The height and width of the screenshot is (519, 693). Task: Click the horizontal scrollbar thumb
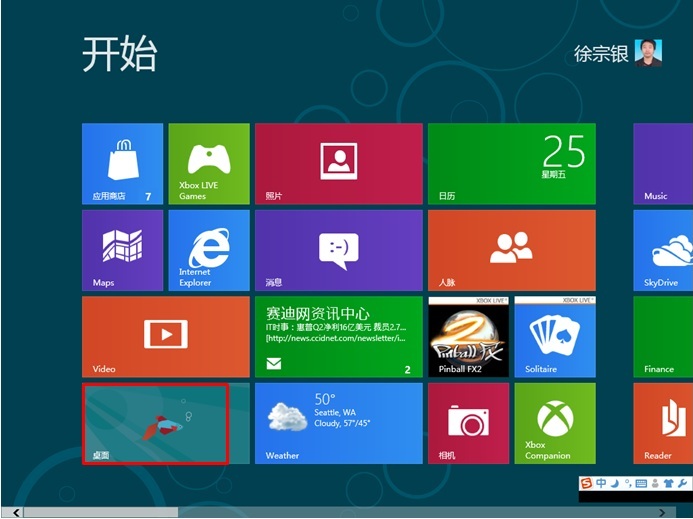pyautogui.click(x=101, y=513)
